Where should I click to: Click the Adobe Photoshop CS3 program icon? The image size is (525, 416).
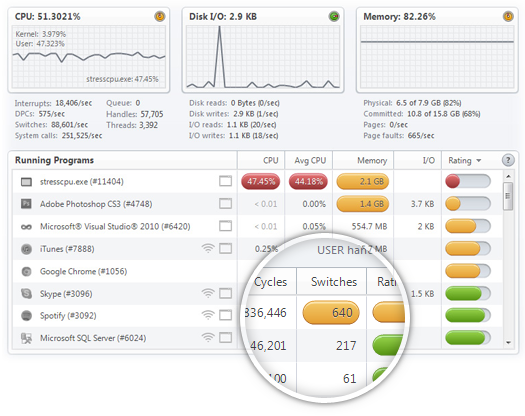pos(26,204)
